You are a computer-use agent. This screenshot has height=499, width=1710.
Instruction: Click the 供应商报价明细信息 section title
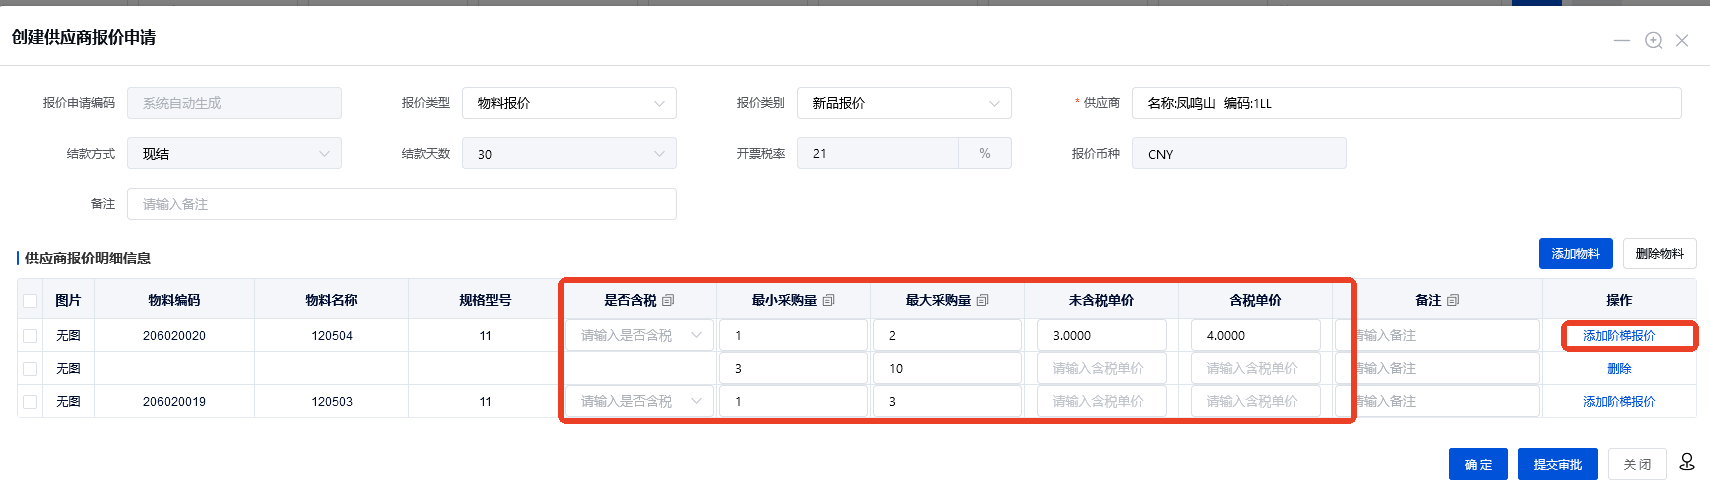(88, 258)
